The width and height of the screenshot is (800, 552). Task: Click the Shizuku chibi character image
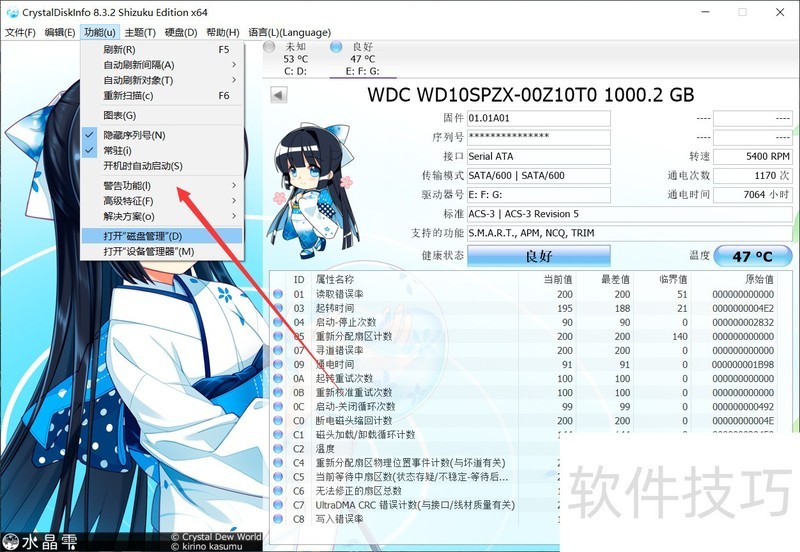[x=311, y=190]
